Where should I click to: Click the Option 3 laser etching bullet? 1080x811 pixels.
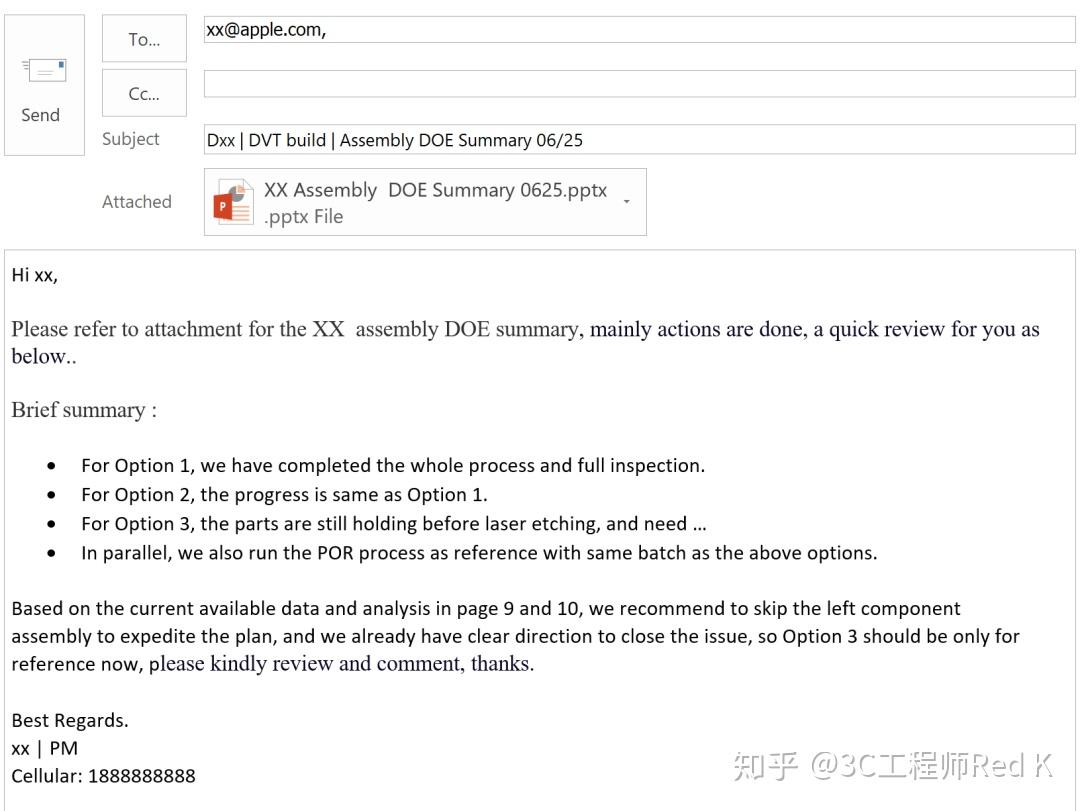tap(393, 524)
